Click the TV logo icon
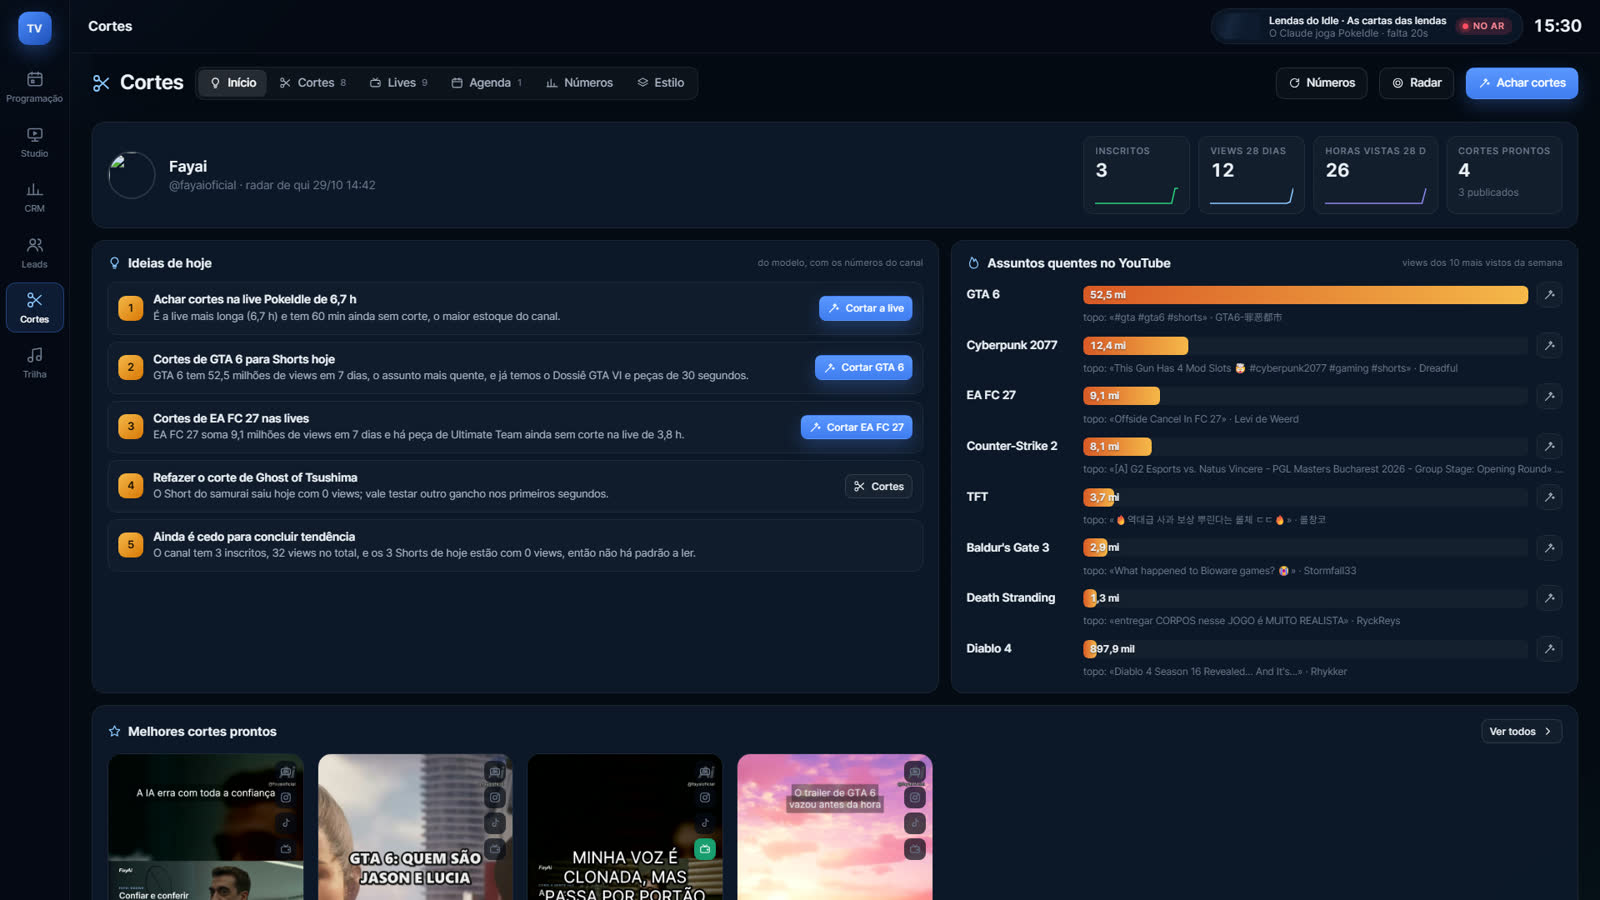The width and height of the screenshot is (1600, 900). (x=34, y=28)
